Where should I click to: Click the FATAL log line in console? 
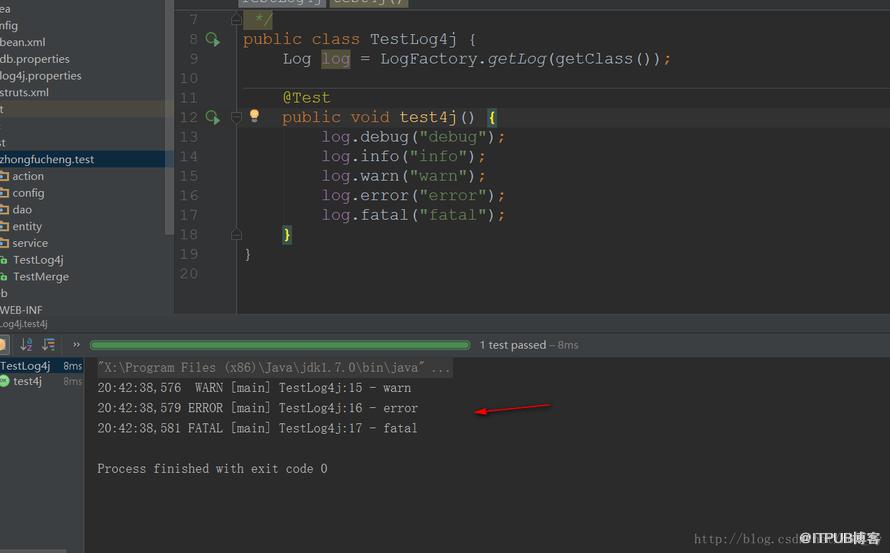pos(257,428)
